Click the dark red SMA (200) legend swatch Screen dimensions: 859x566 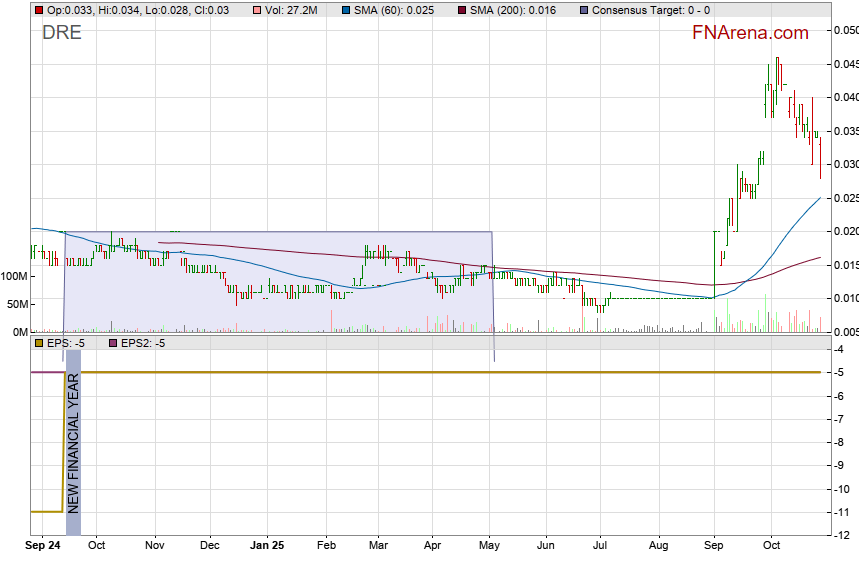pos(463,10)
